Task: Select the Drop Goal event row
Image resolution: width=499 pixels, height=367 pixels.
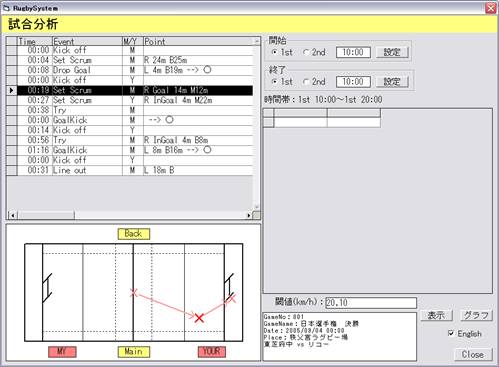Action: [135, 70]
